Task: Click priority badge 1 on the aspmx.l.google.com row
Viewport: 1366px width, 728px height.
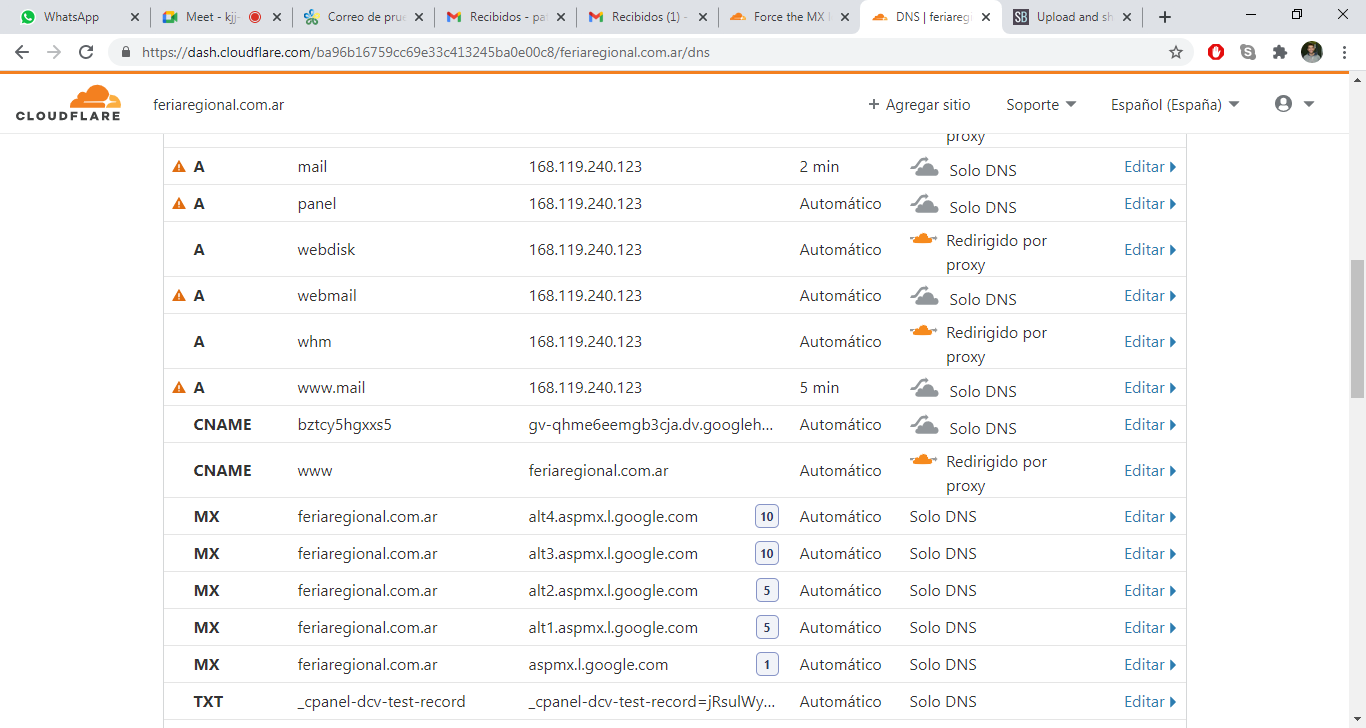Action: point(767,665)
